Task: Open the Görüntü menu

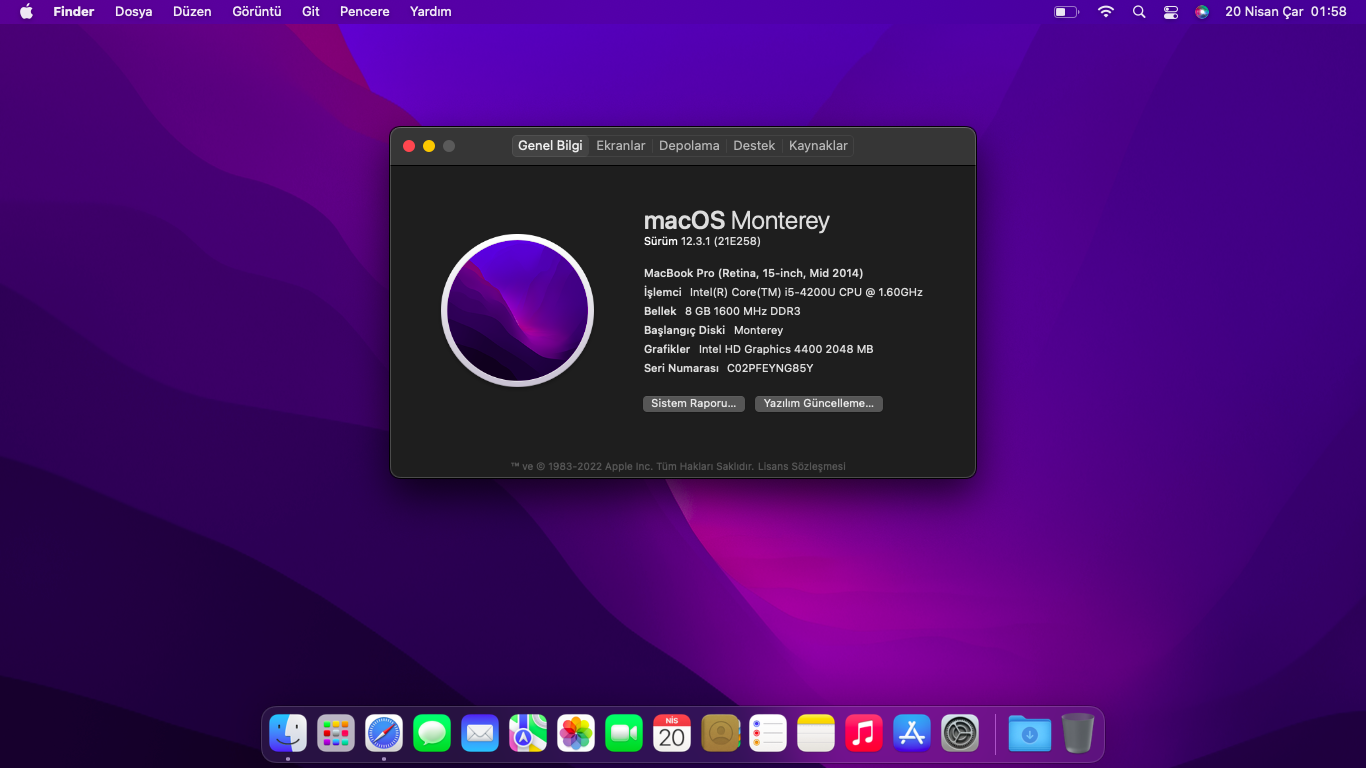Action: point(257,12)
